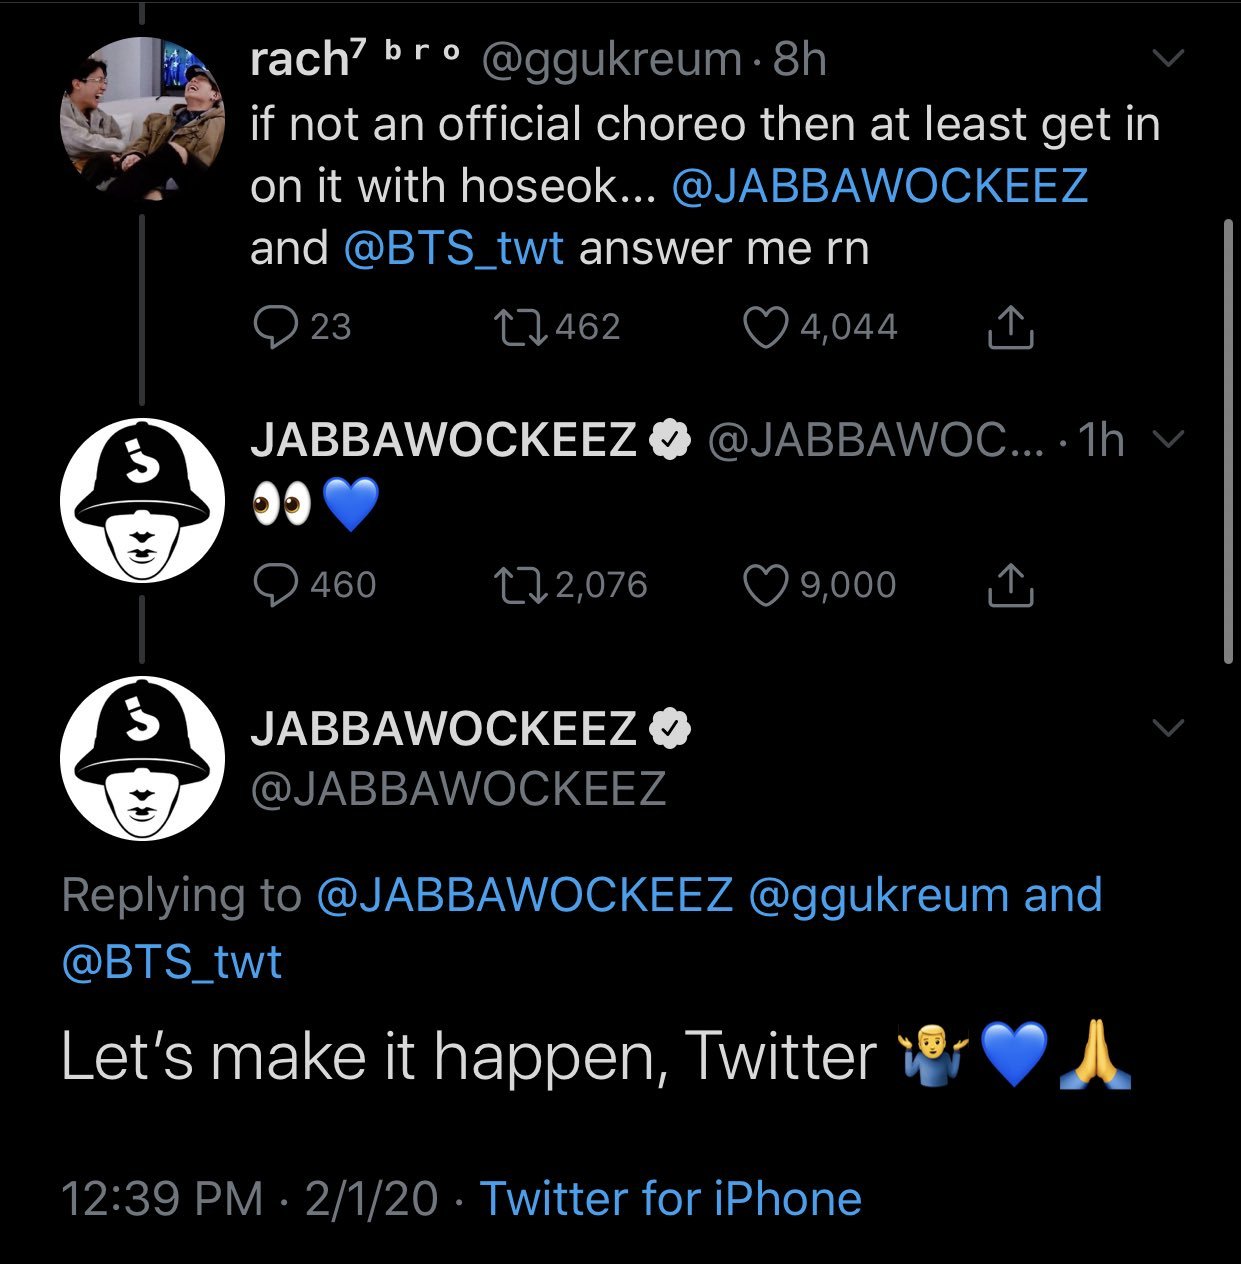1241x1264 pixels.
Task: Open options chevron on rach's tweet
Action: pyautogui.click(x=1168, y=58)
